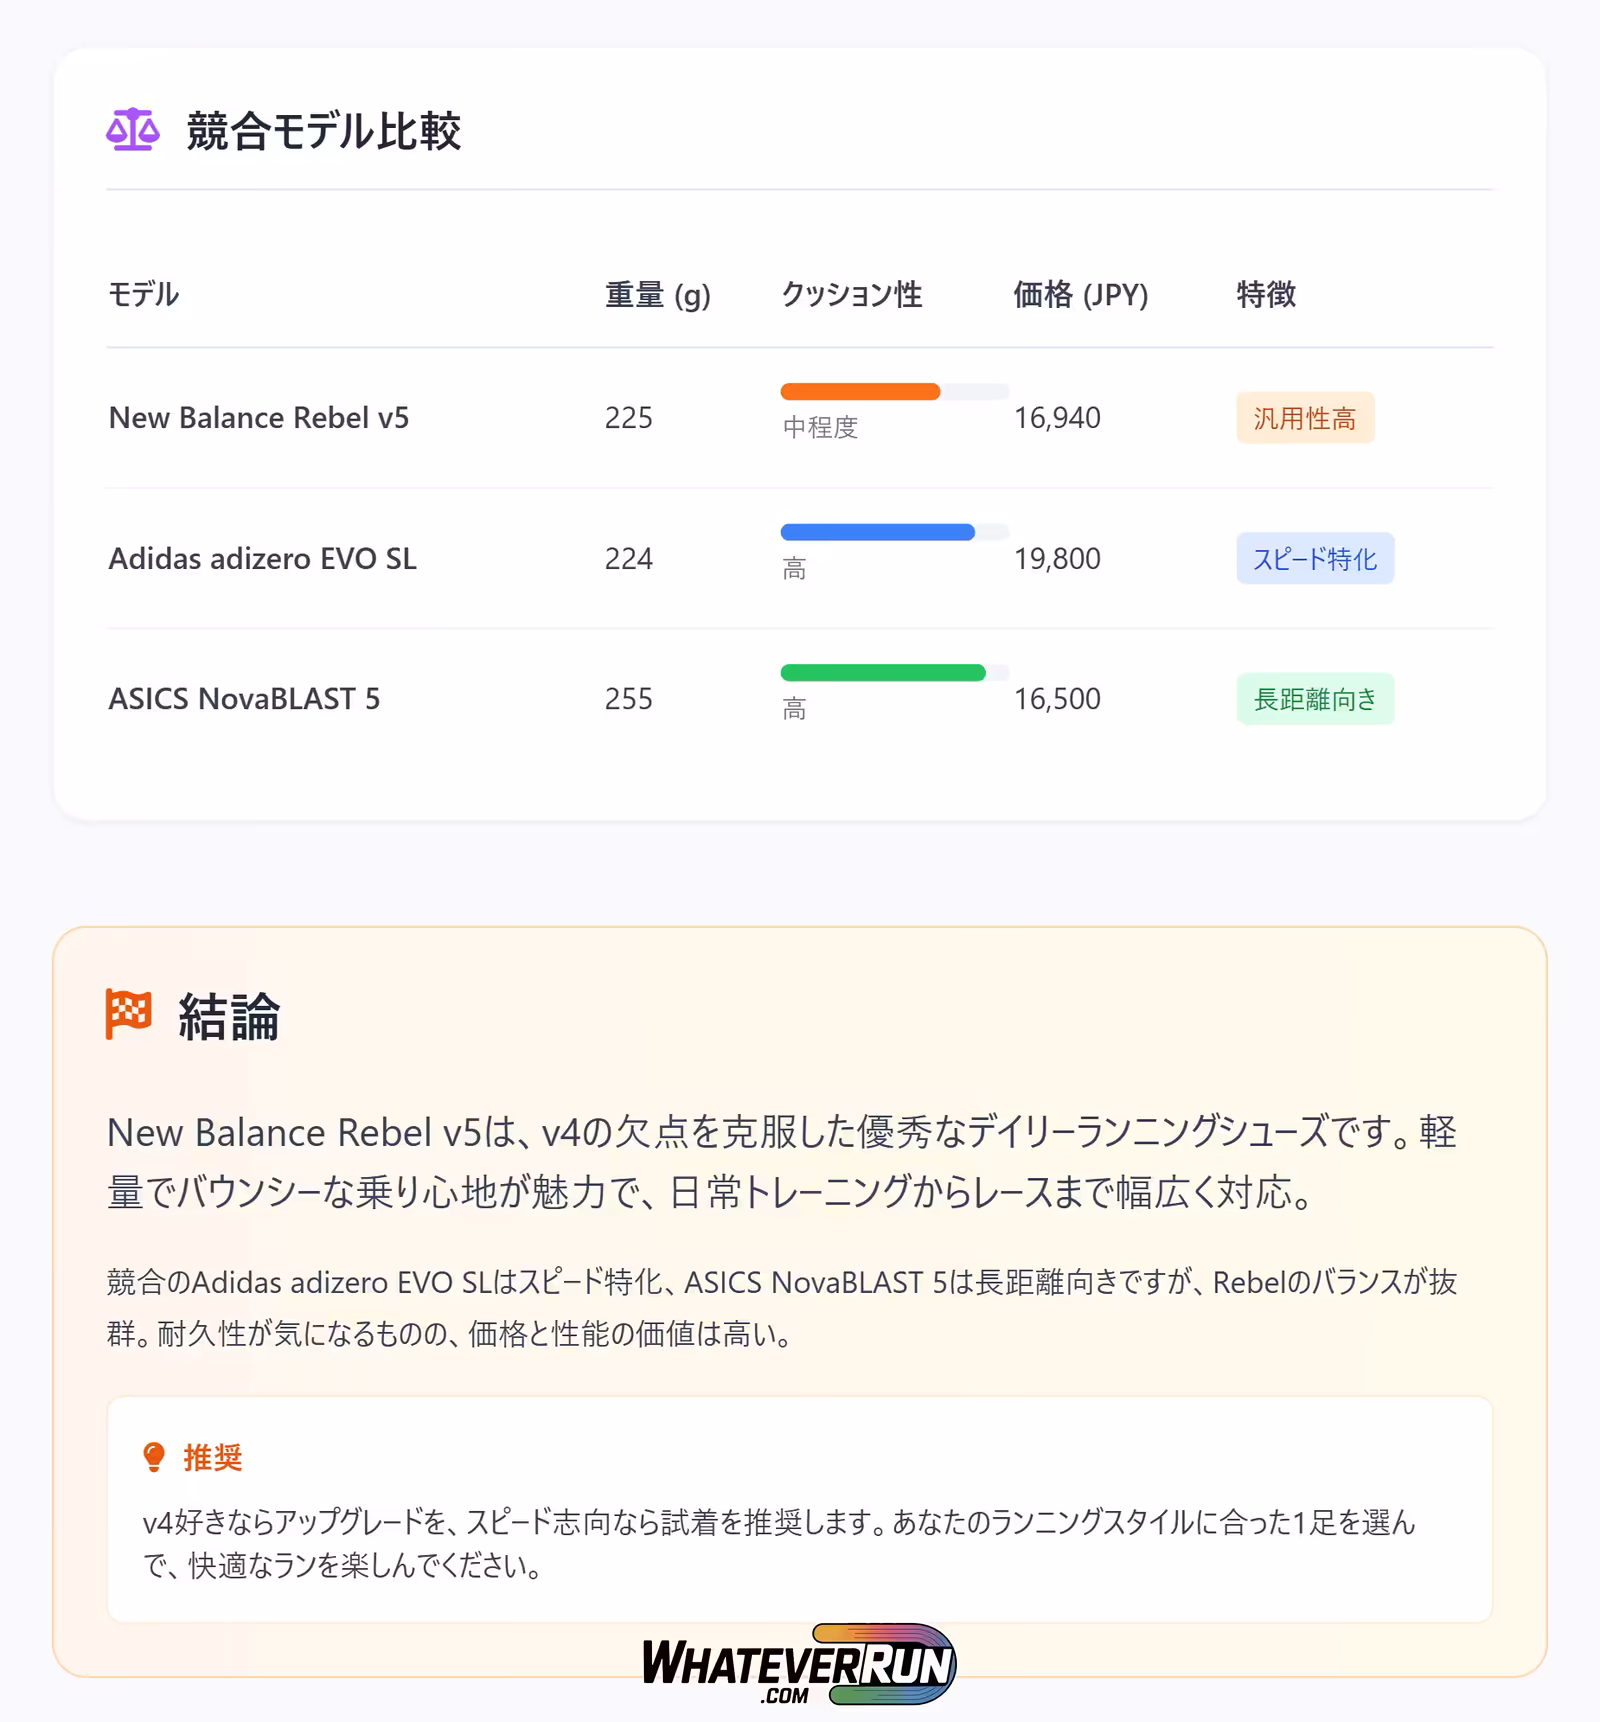Select the New Balance Rebel v5 row name
1600x1722 pixels.
[x=259, y=418]
